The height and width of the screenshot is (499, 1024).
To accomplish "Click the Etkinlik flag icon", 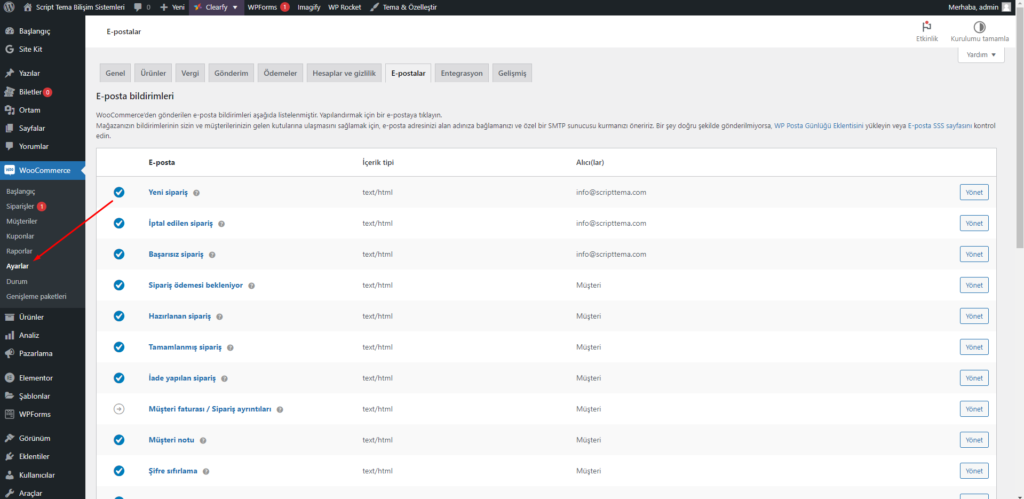I will tap(926, 27).
